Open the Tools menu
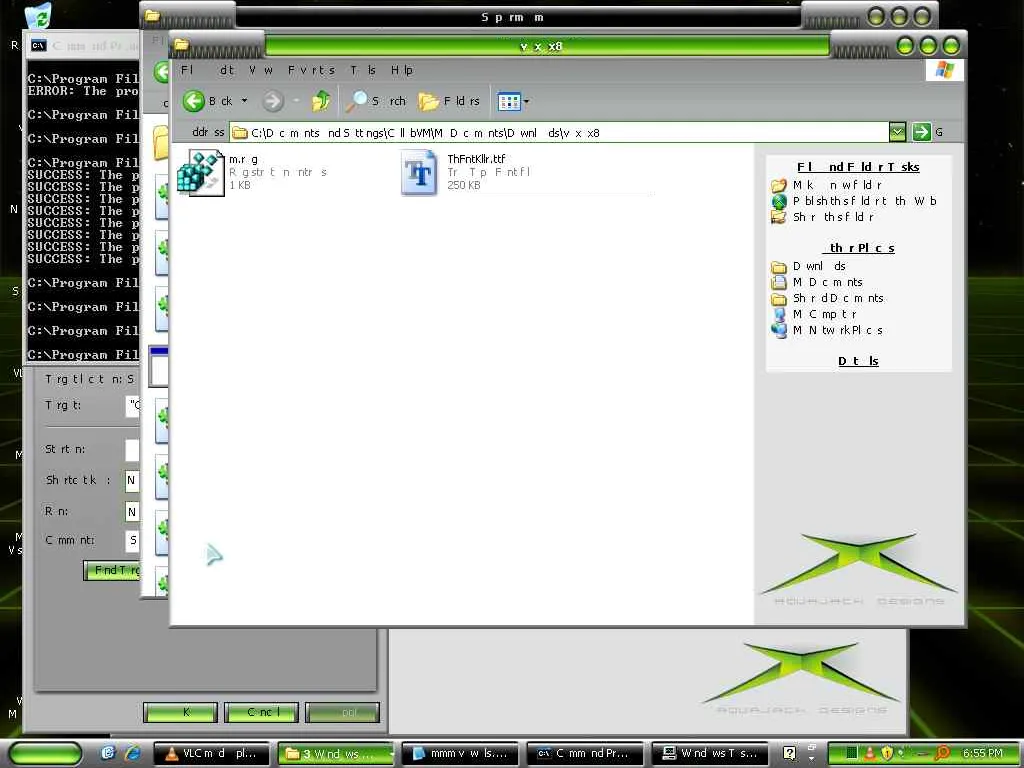Viewport: 1024px width, 768px height. pos(362,70)
